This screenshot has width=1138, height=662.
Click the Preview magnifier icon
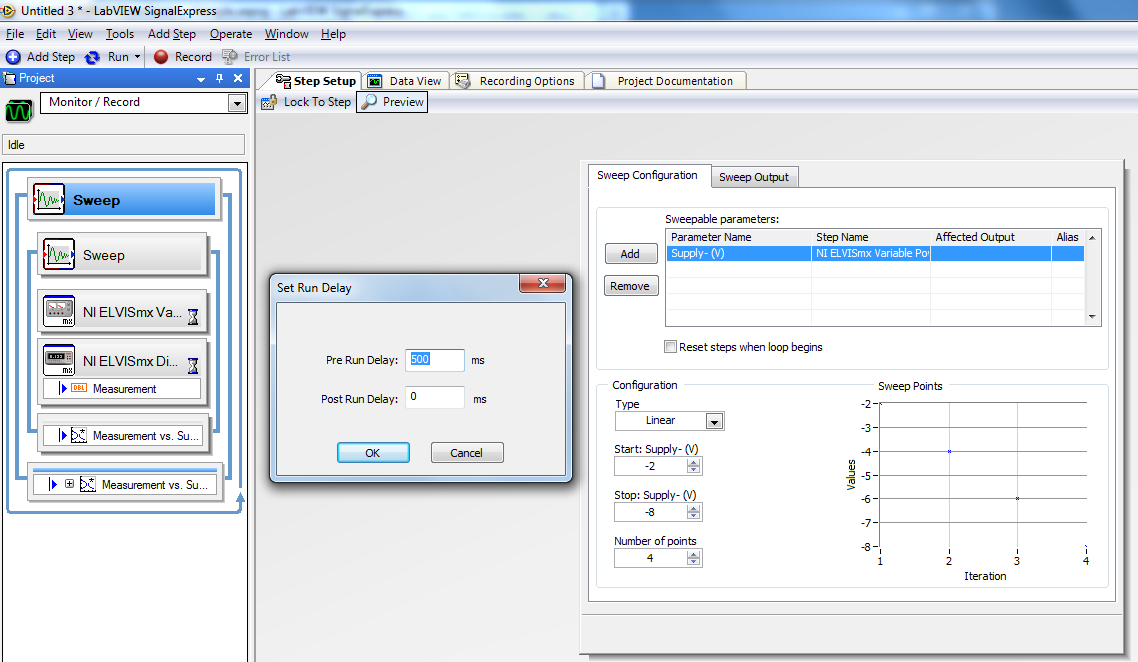(369, 102)
